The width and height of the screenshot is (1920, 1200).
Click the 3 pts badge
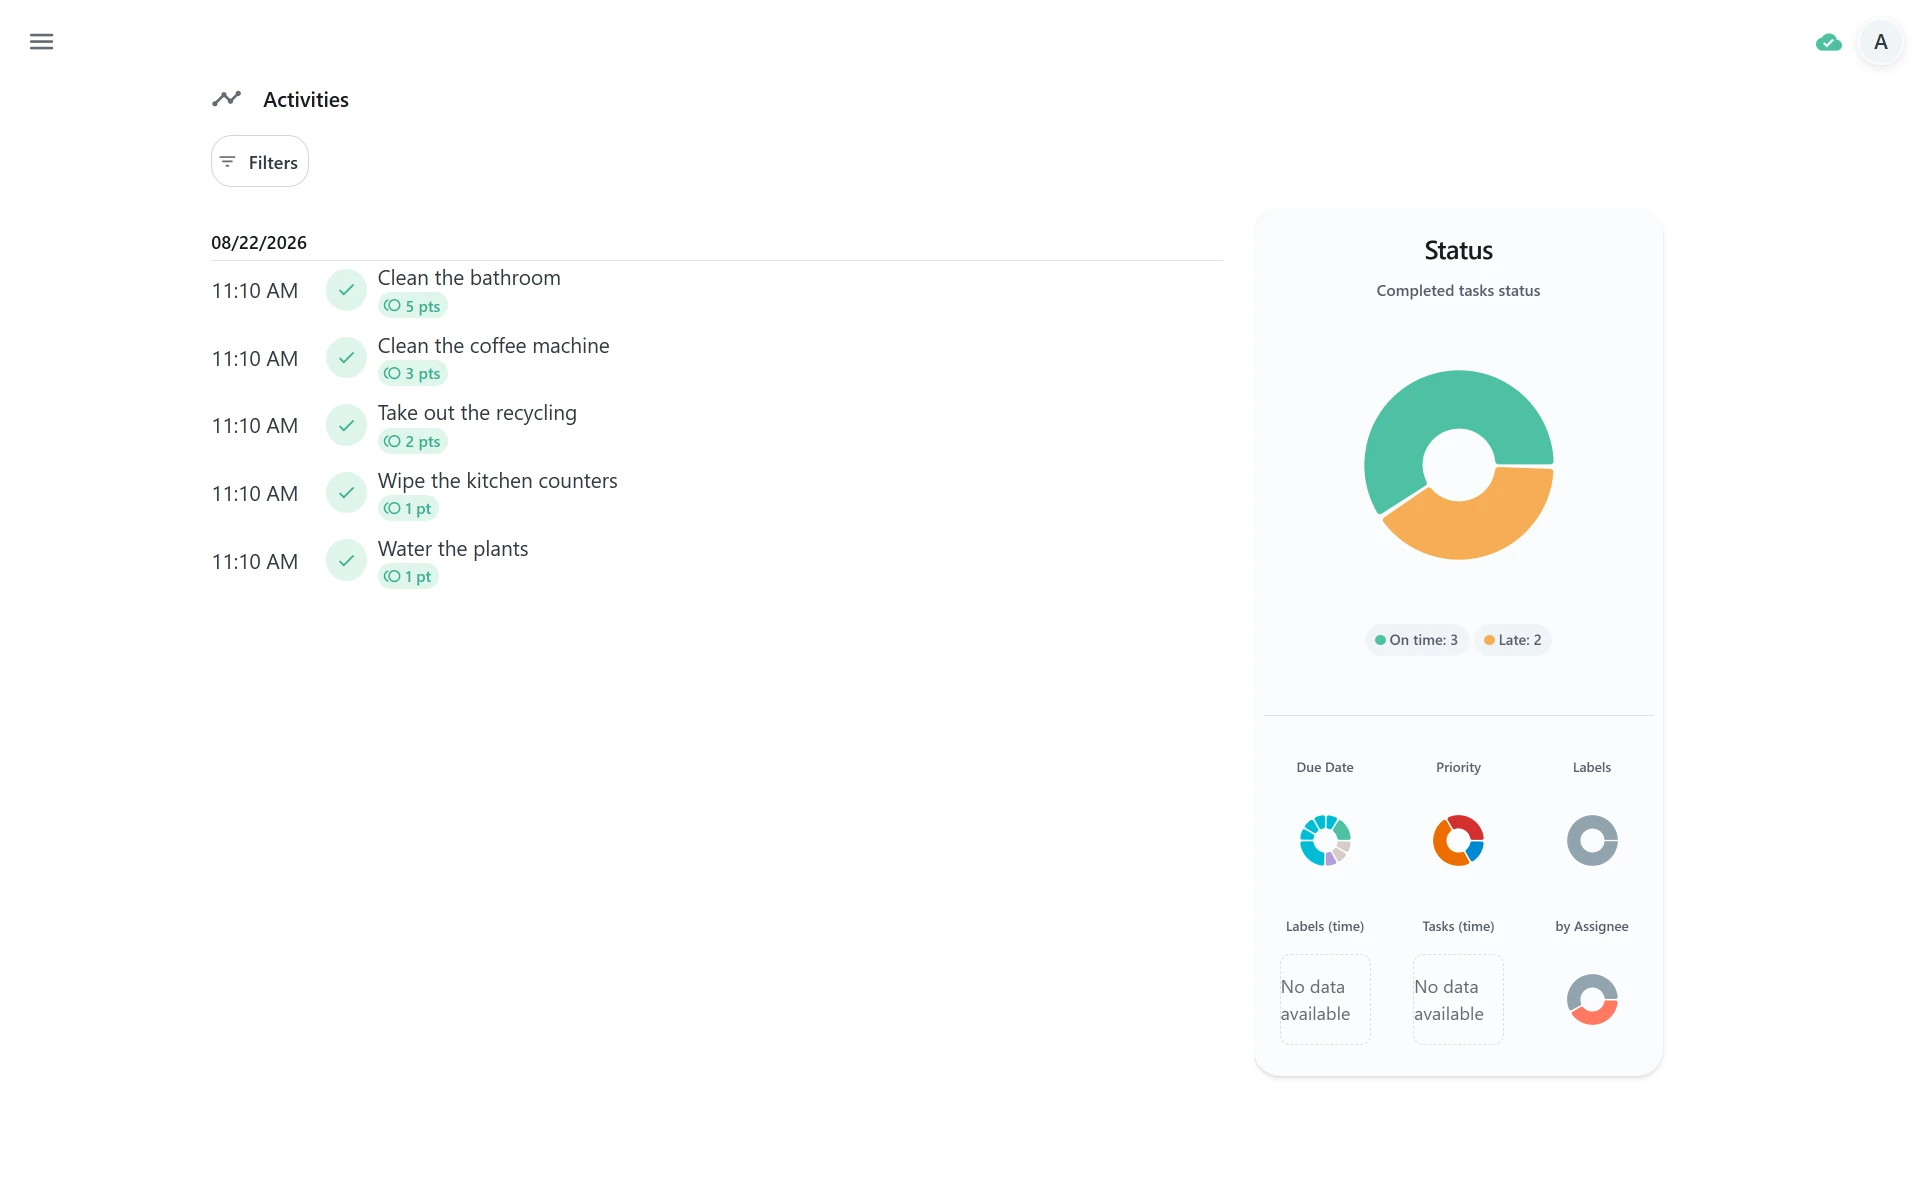pyautogui.click(x=412, y=374)
